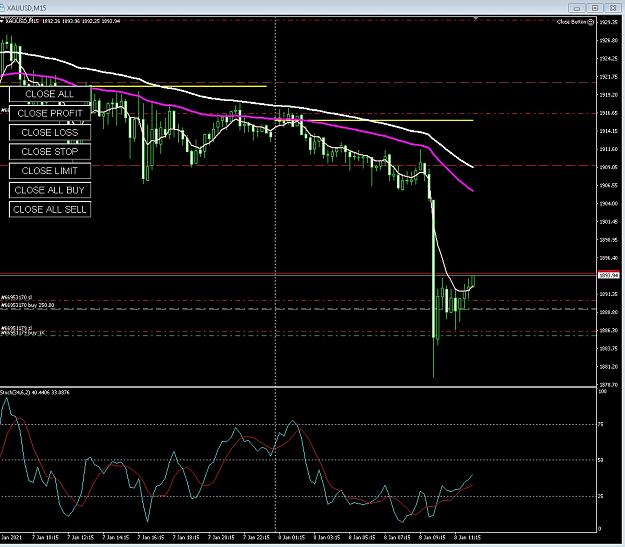Click the Close Button expert smiley icon
The height and width of the screenshot is (547, 625).
point(591,22)
